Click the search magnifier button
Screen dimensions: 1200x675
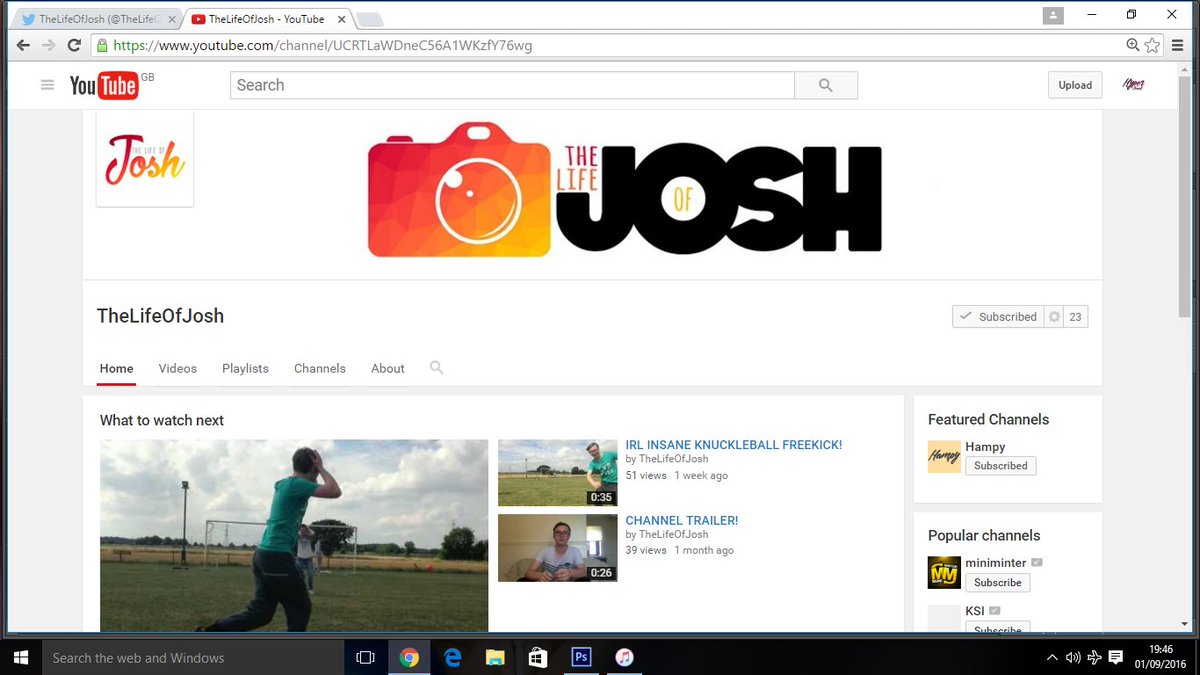click(825, 85)
